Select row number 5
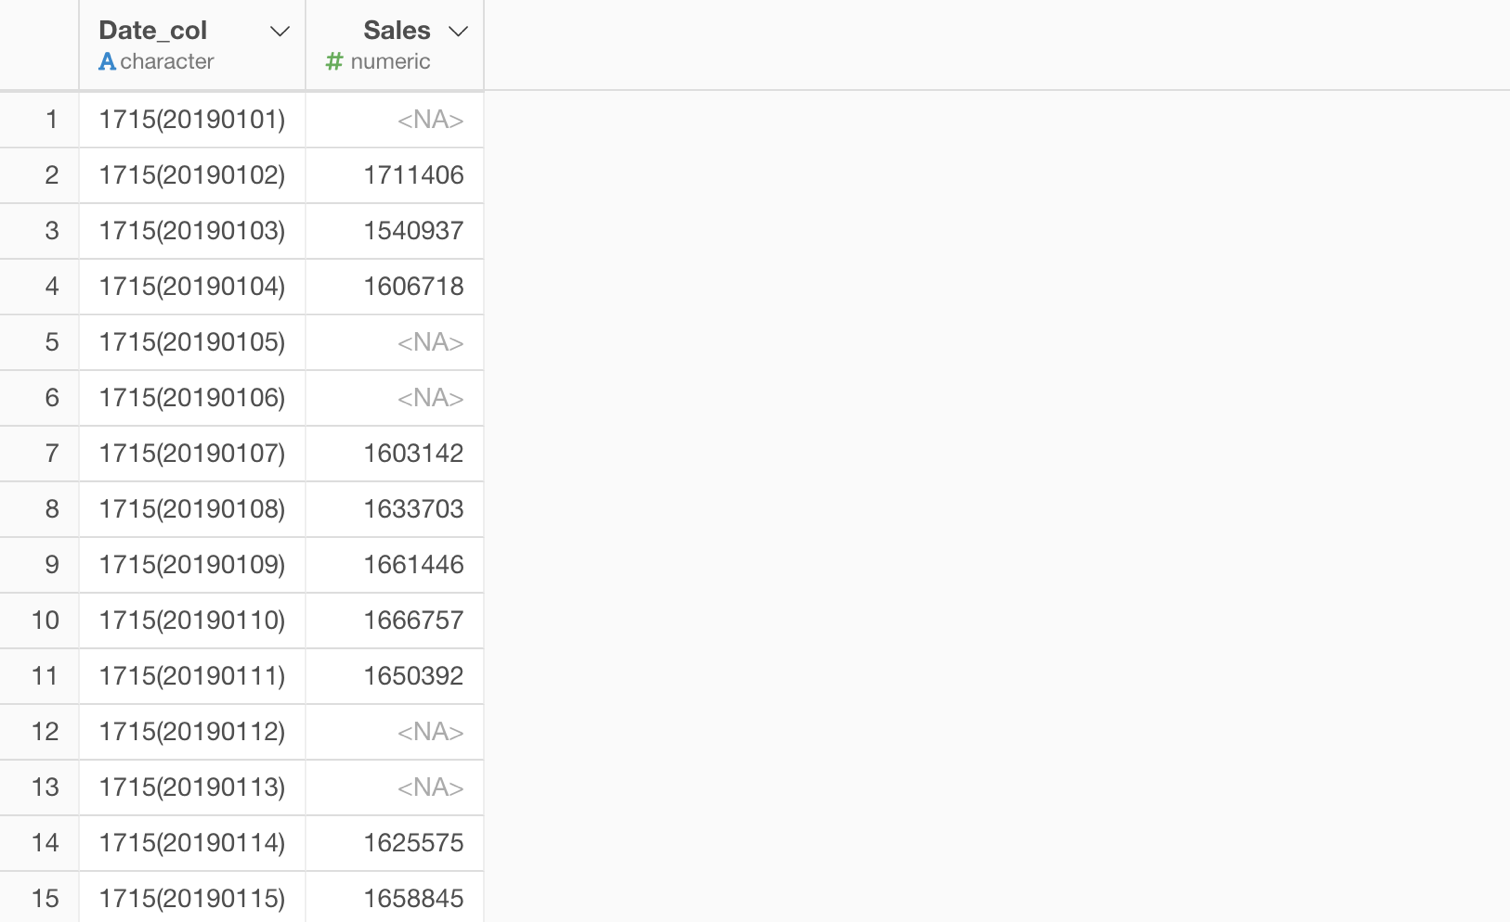 (51, 342)
